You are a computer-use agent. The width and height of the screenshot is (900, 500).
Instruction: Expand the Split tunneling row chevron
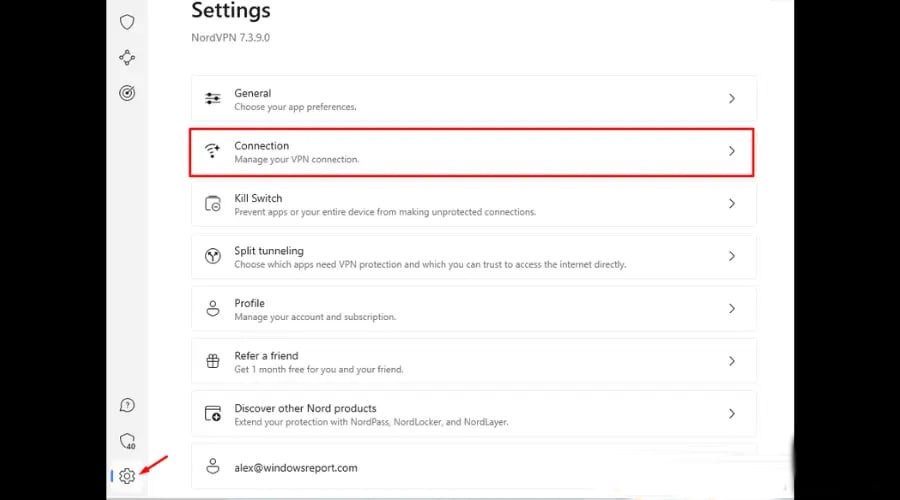[x=732, y=256]
